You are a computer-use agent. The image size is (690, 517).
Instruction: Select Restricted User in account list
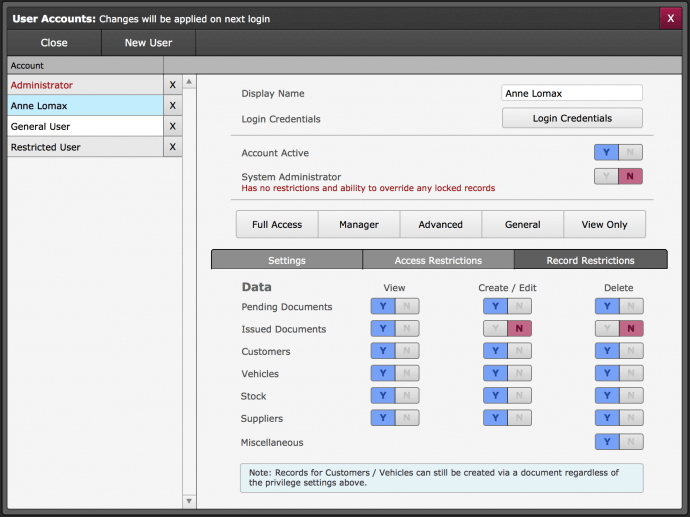84,147
